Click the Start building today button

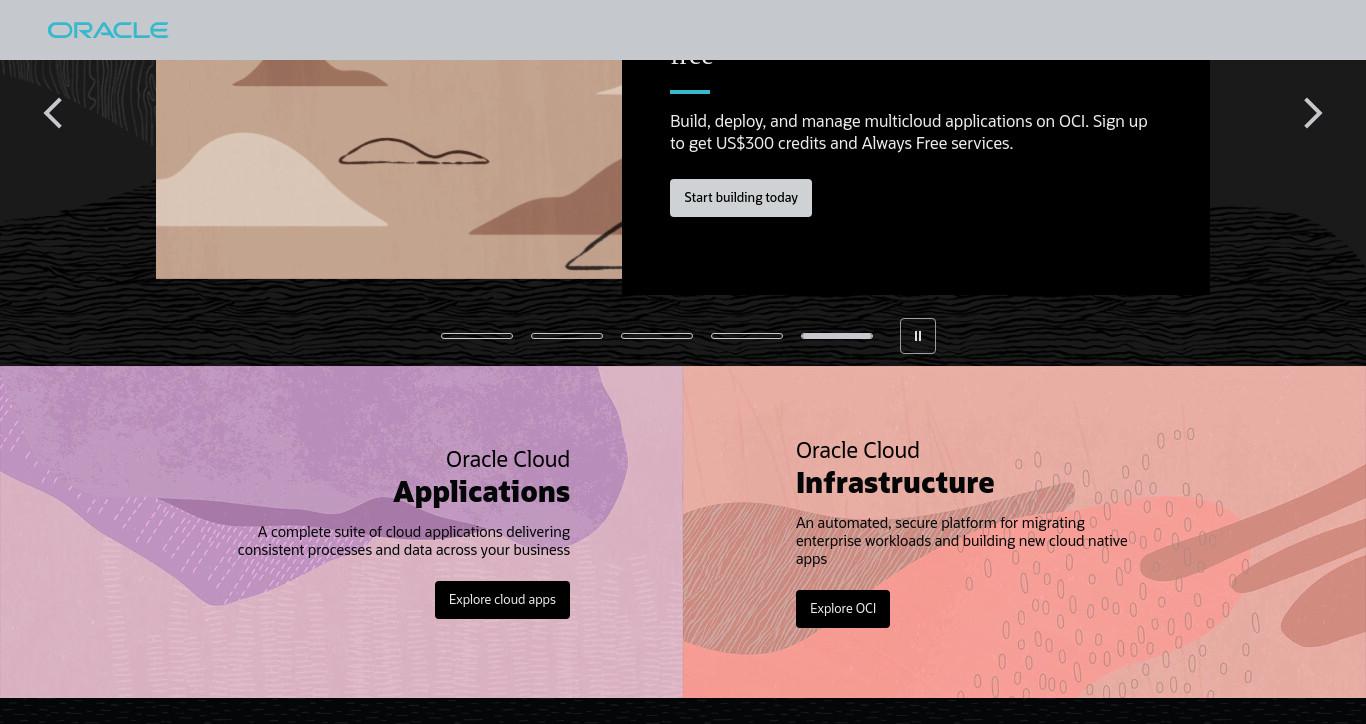click(x=741, y=198)
